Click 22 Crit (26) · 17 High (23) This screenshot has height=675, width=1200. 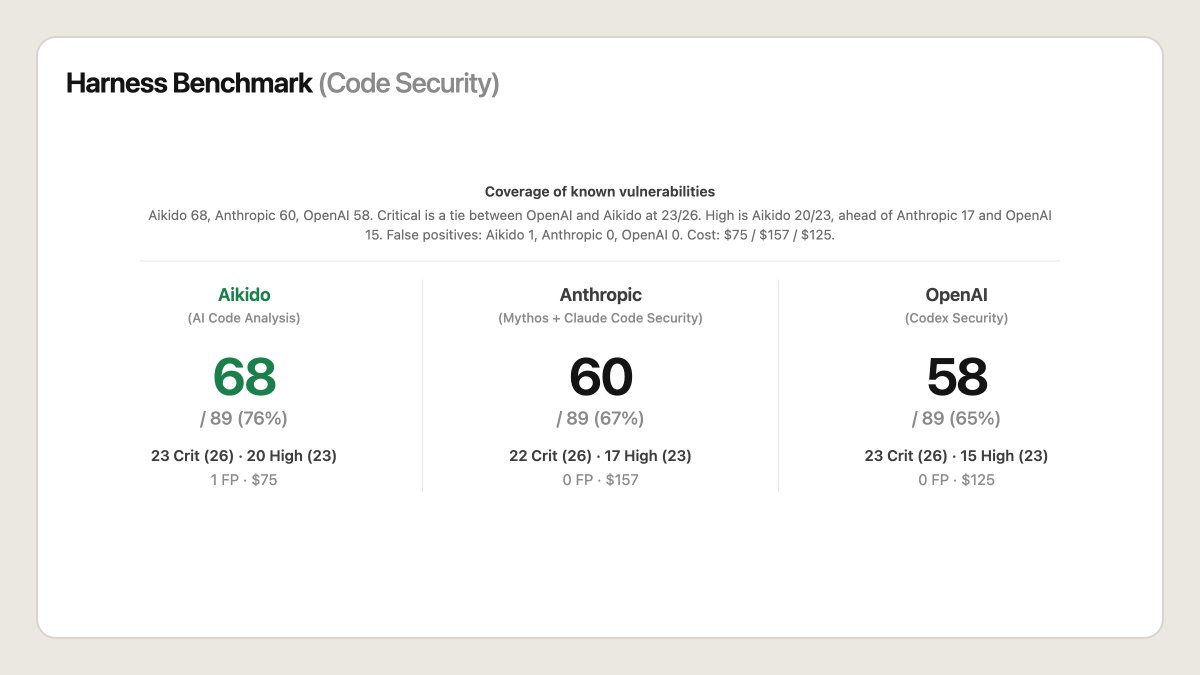click(600, 456)
